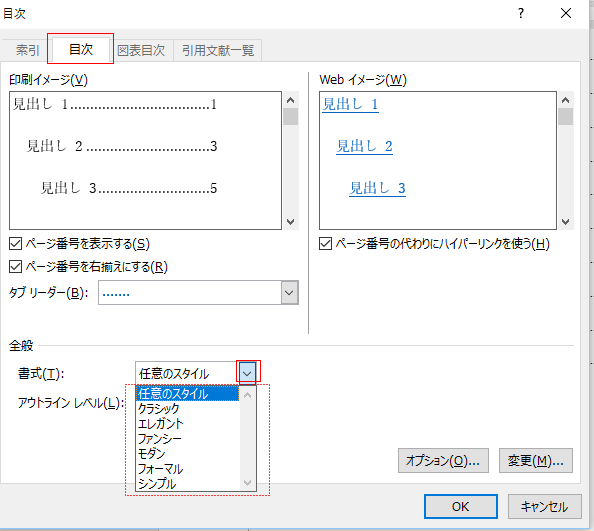The width and height of the screenshot is (594, 531).
Task: Choose モダン in the format list
Action: 187,454
